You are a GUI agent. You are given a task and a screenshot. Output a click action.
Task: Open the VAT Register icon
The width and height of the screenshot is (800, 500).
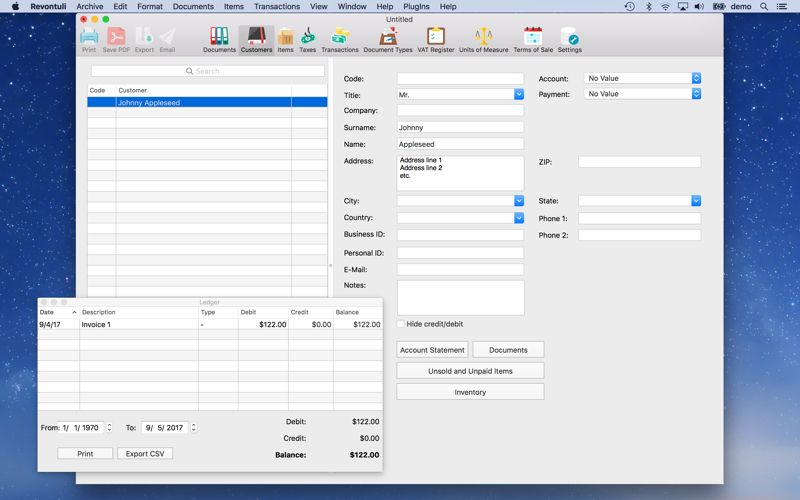(436, 40)
